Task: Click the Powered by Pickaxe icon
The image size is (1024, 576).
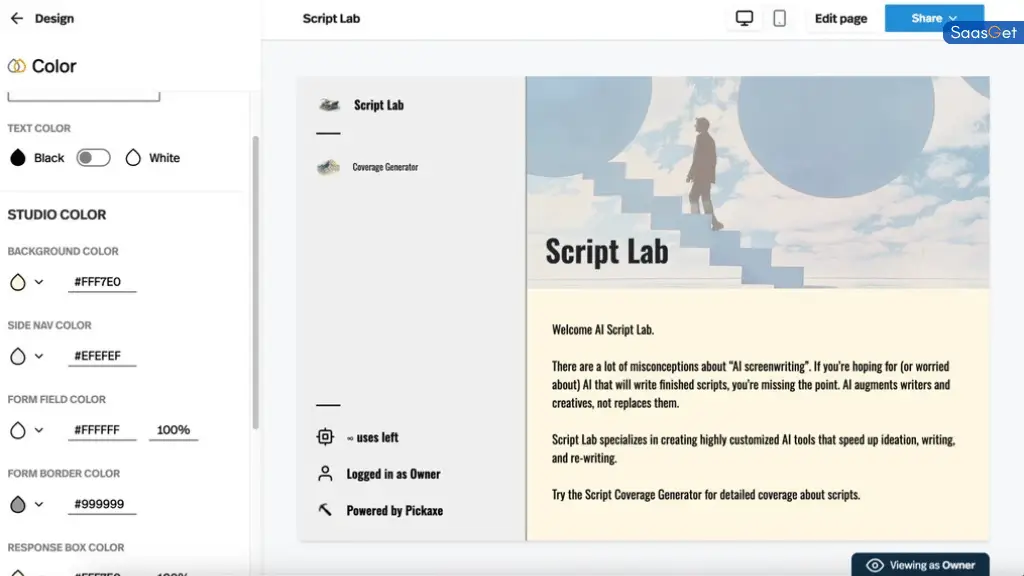Action: click(x=325, y=509)
